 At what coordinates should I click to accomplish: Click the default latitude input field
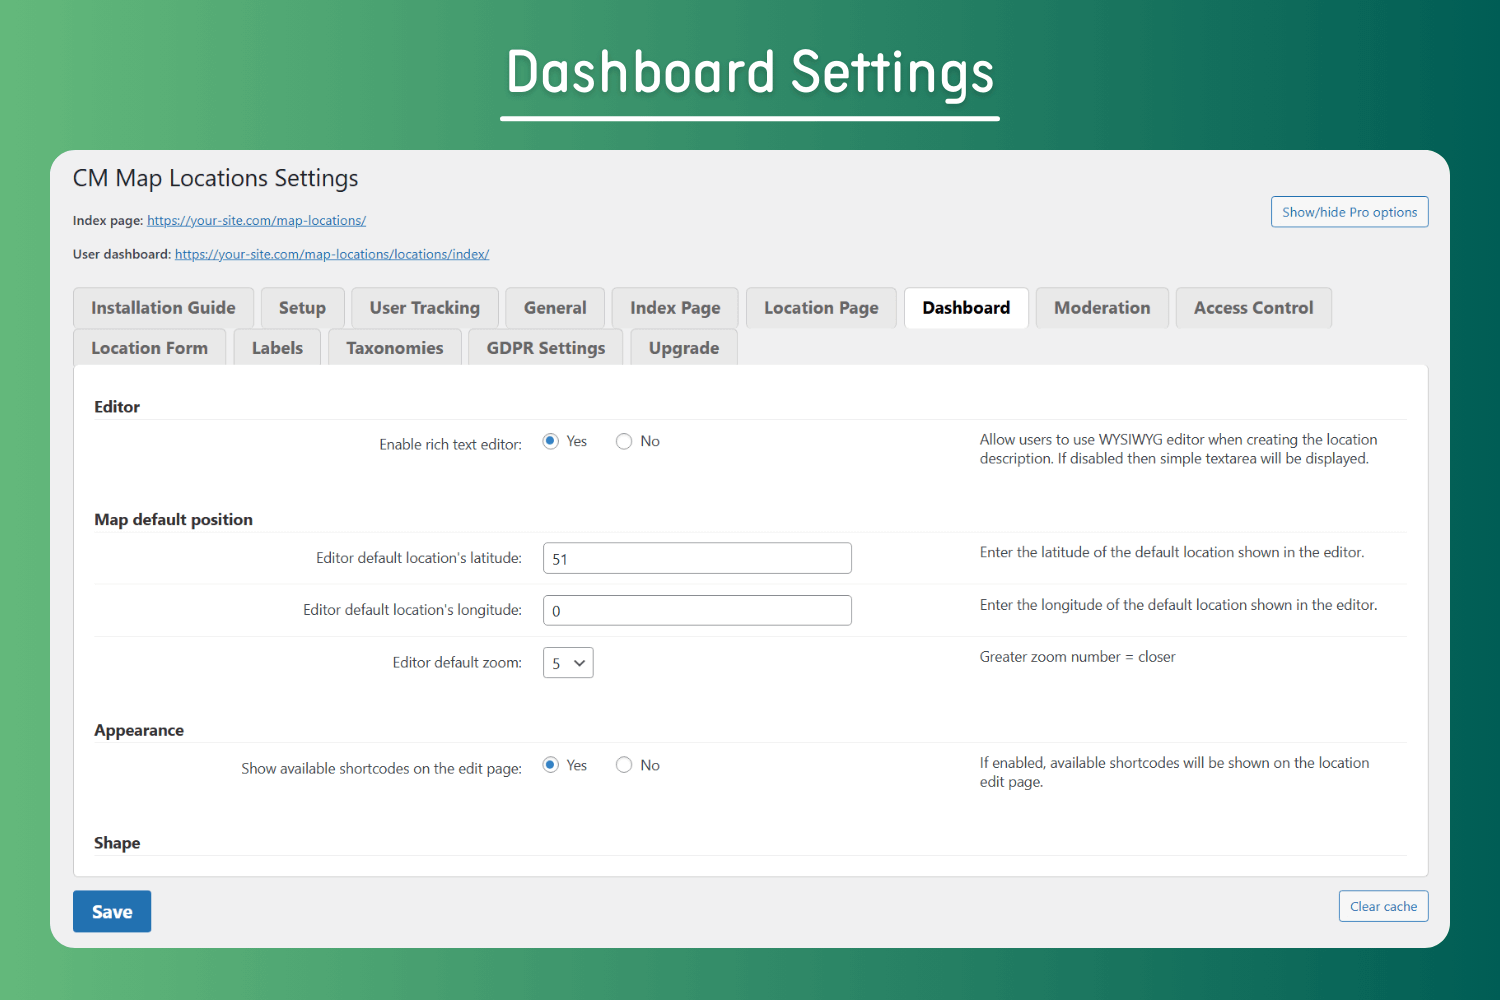click(697, 558)
